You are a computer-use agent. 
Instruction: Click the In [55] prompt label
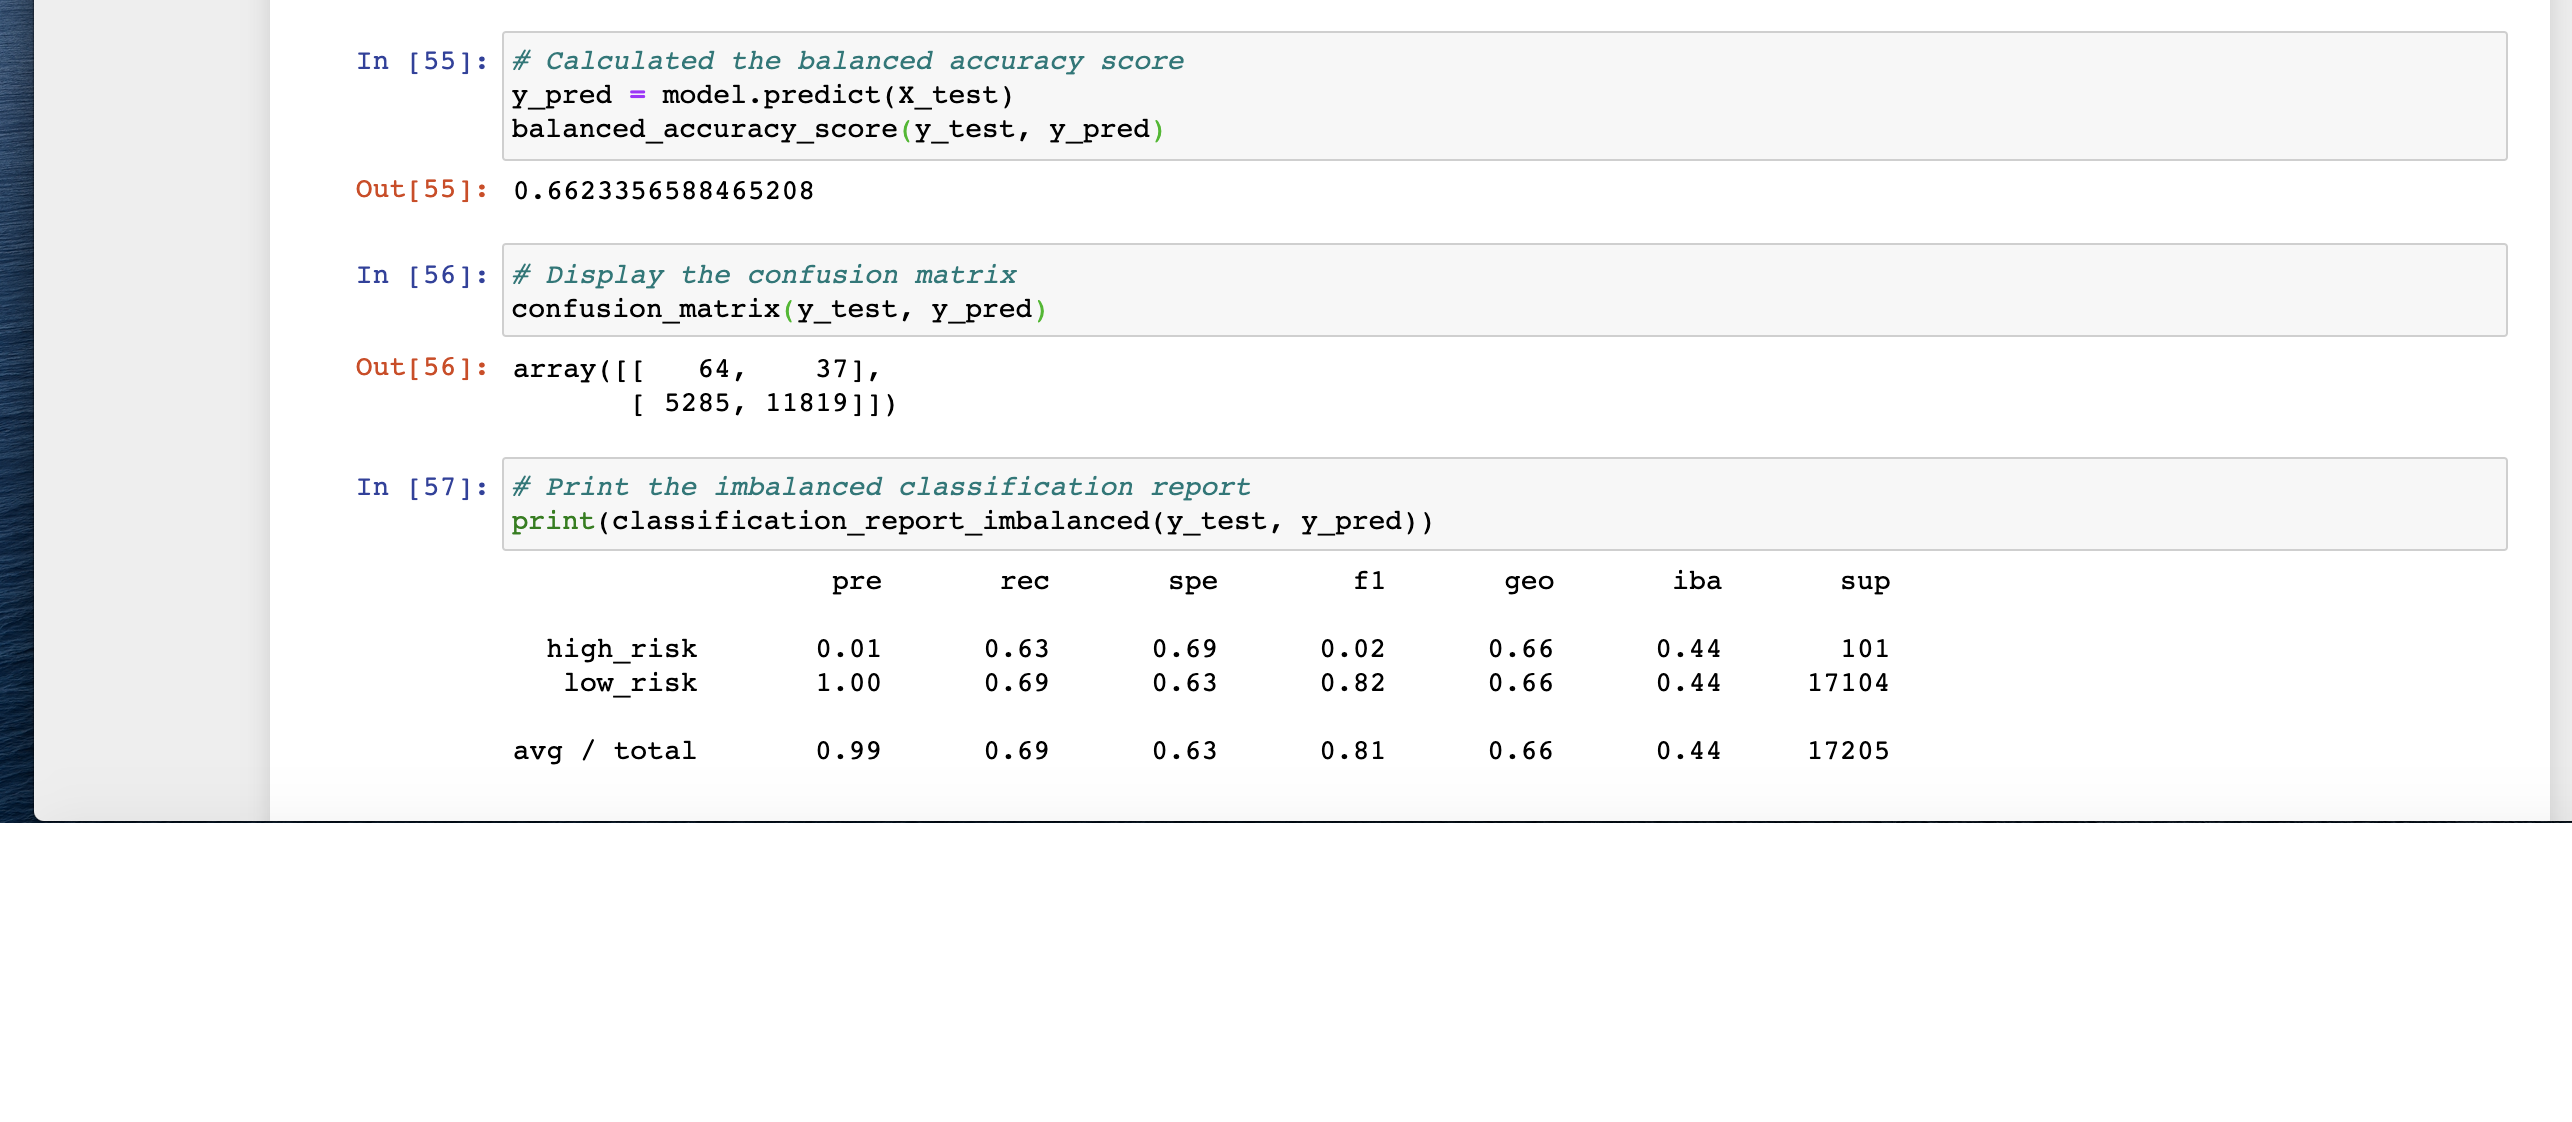coord(420,60)
